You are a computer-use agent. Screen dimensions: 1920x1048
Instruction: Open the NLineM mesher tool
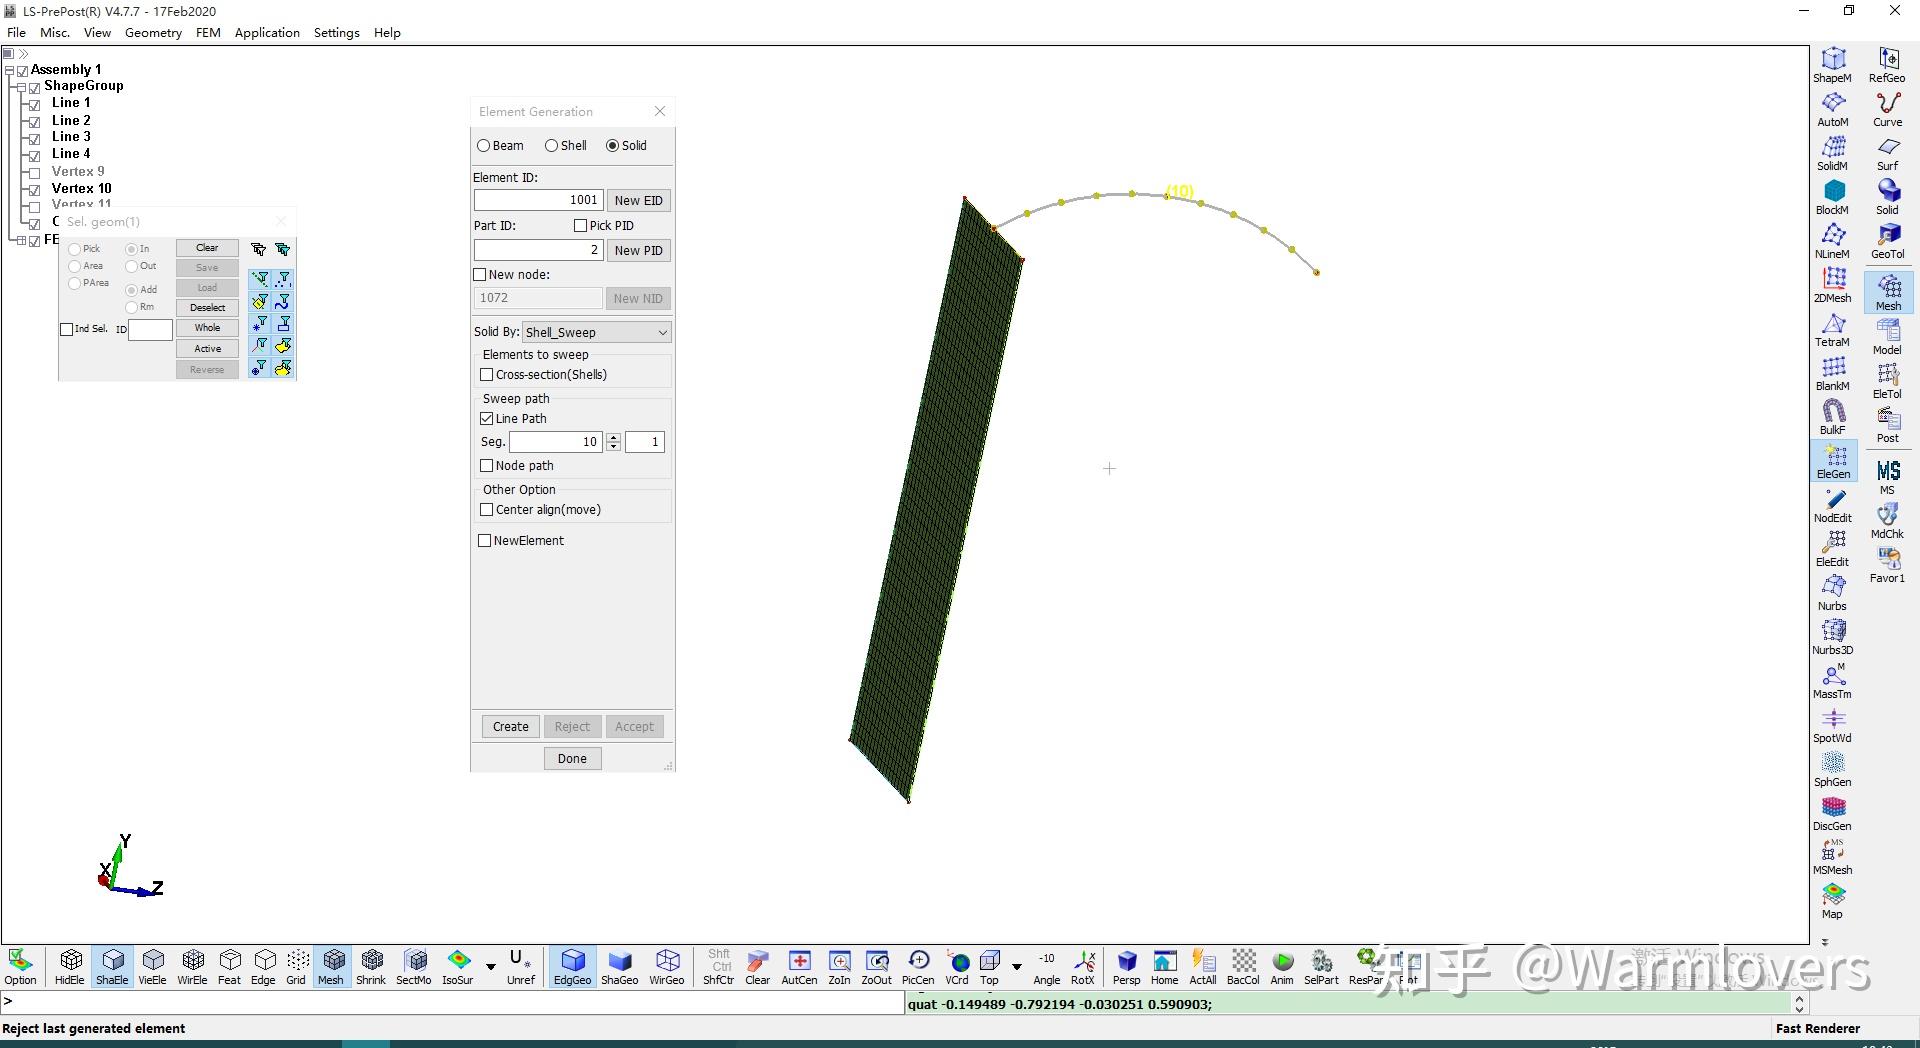click(1832, 241)
